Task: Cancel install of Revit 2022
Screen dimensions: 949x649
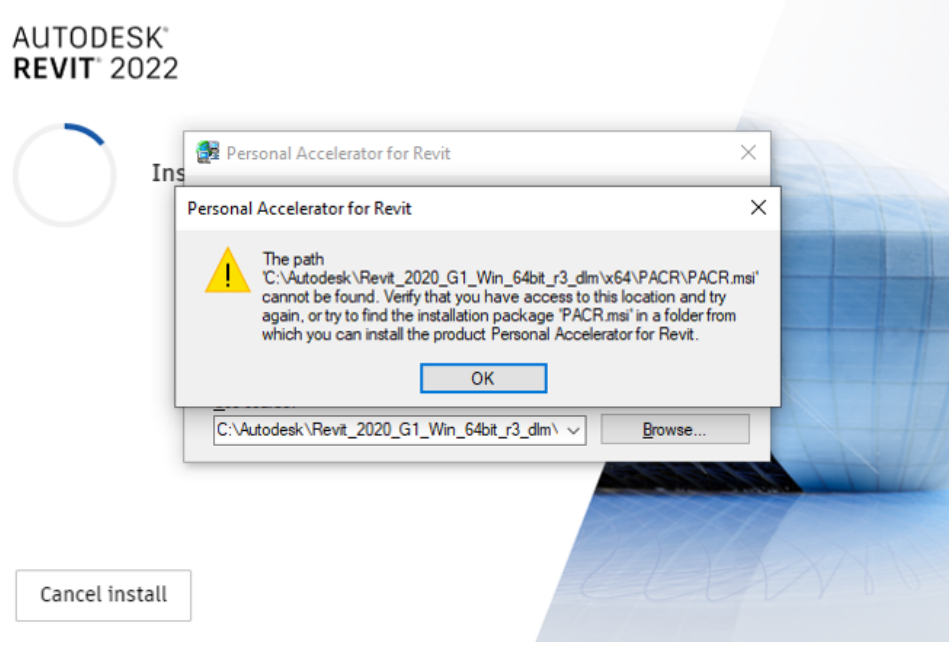Action: point(103,595)
